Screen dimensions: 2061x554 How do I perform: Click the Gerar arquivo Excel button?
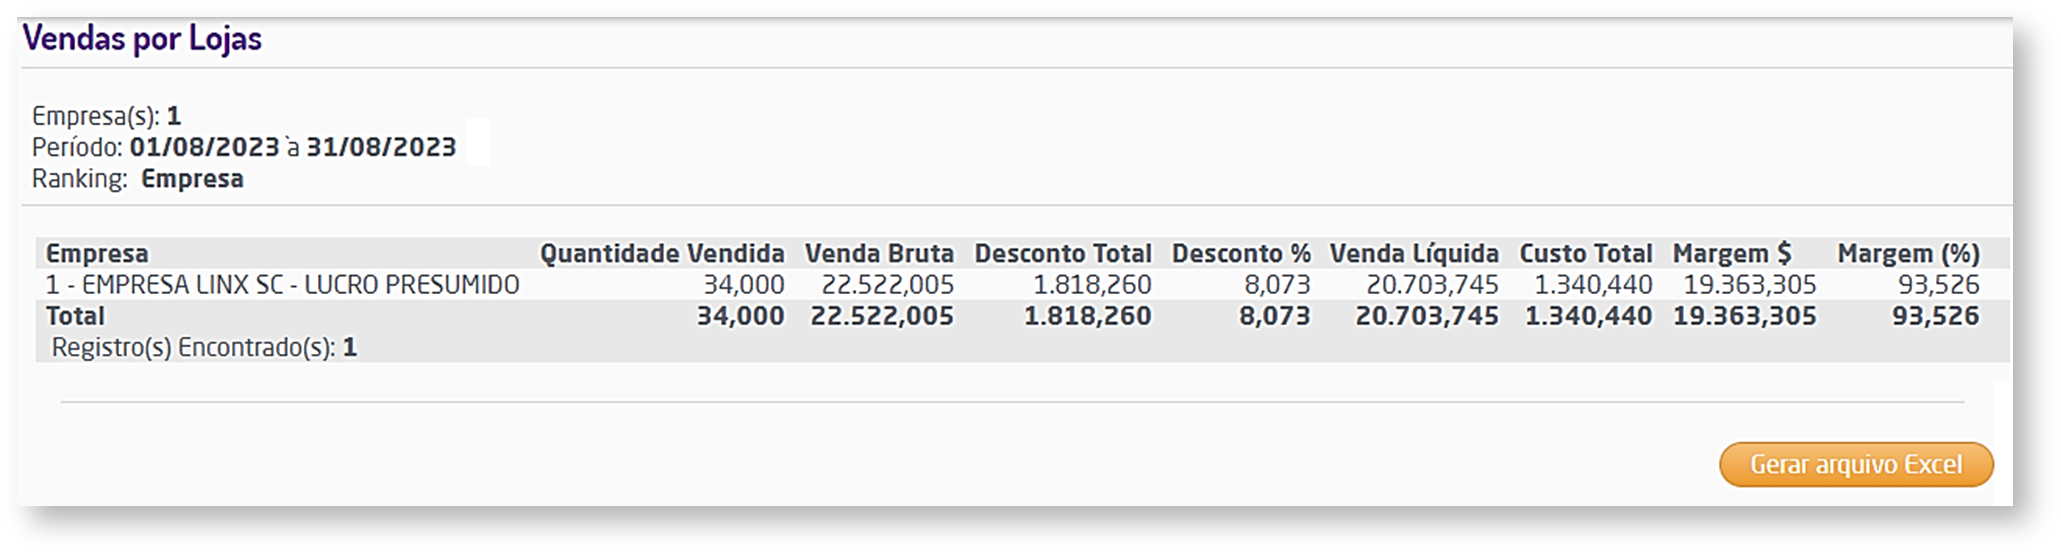(x=1855, y=465)
